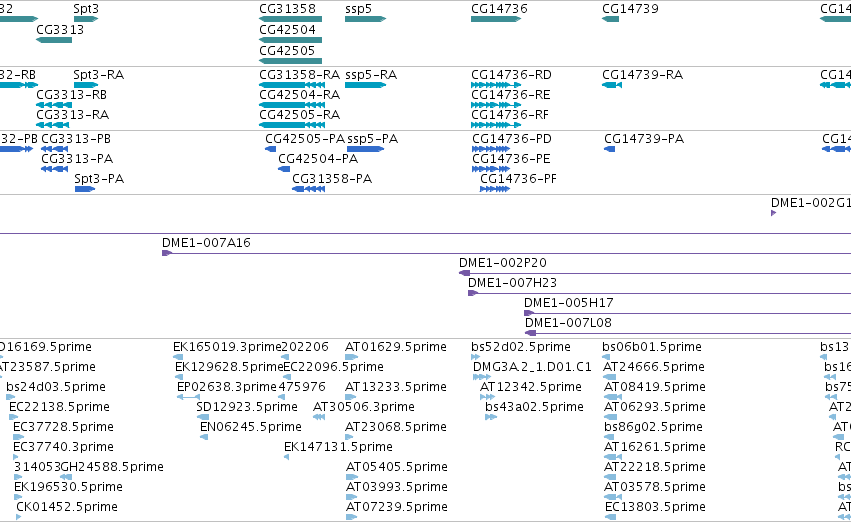Screen dimensions: 851x522
Task: Click the CG14739-PA protein arrow
Action: [609, 149]
